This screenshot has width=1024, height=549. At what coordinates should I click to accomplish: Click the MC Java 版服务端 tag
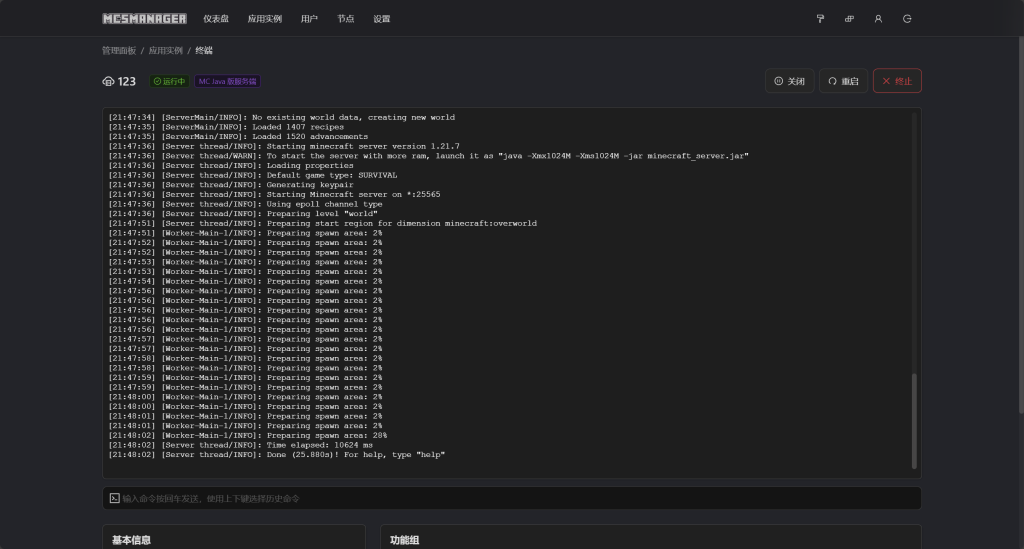point(227,82)
